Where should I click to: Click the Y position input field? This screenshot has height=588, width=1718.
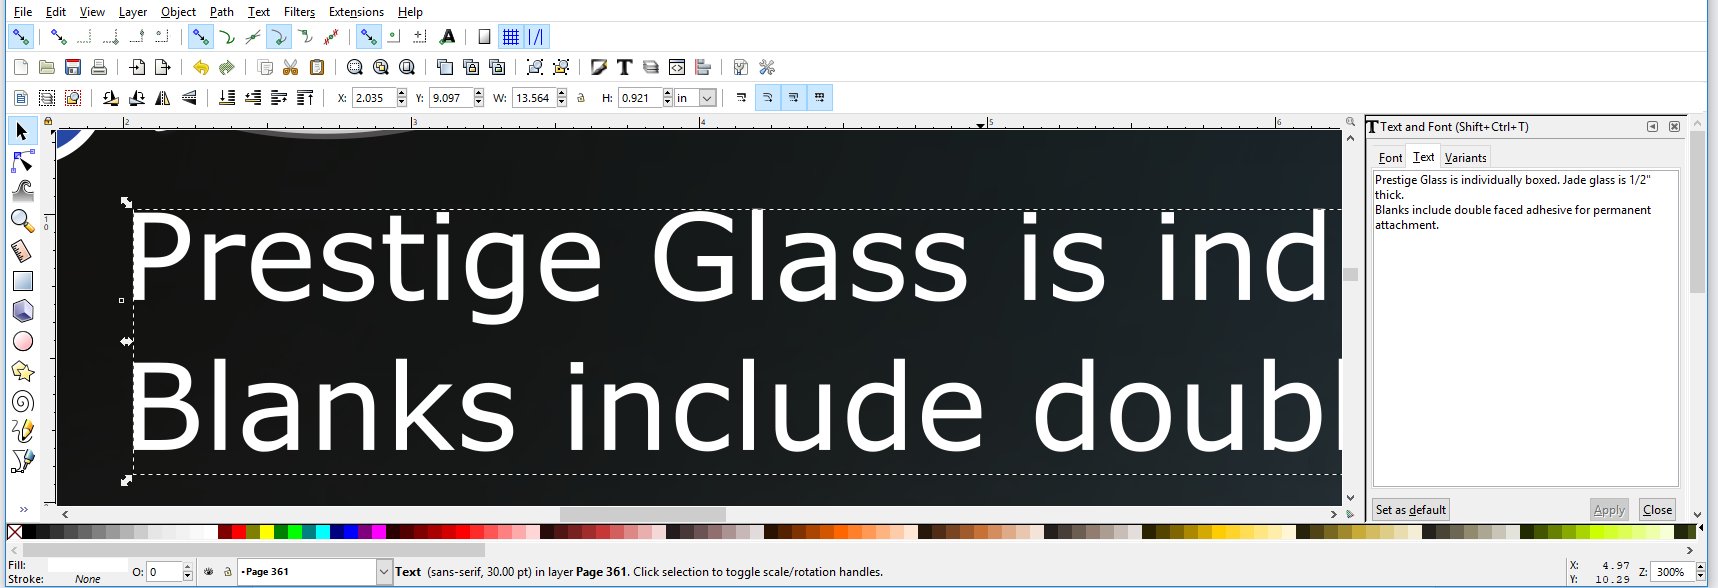click(x=450, y=98)
